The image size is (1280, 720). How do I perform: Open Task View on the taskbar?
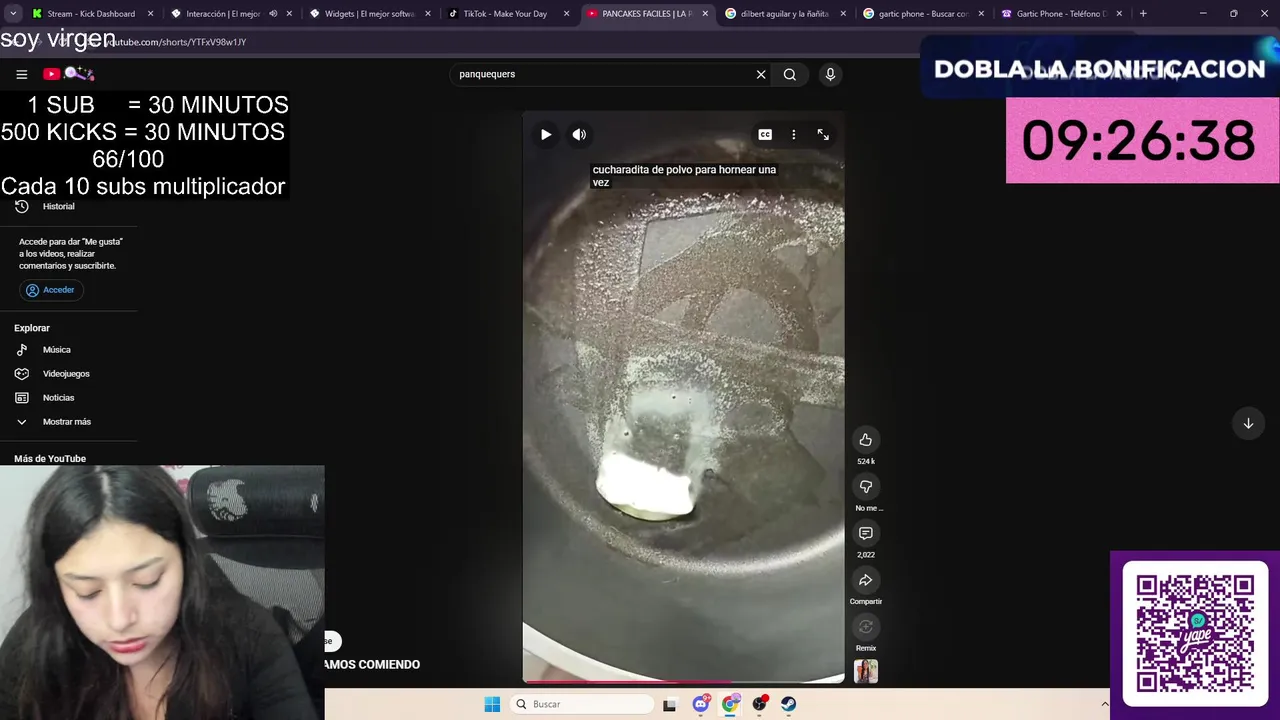tap(670, 704)
